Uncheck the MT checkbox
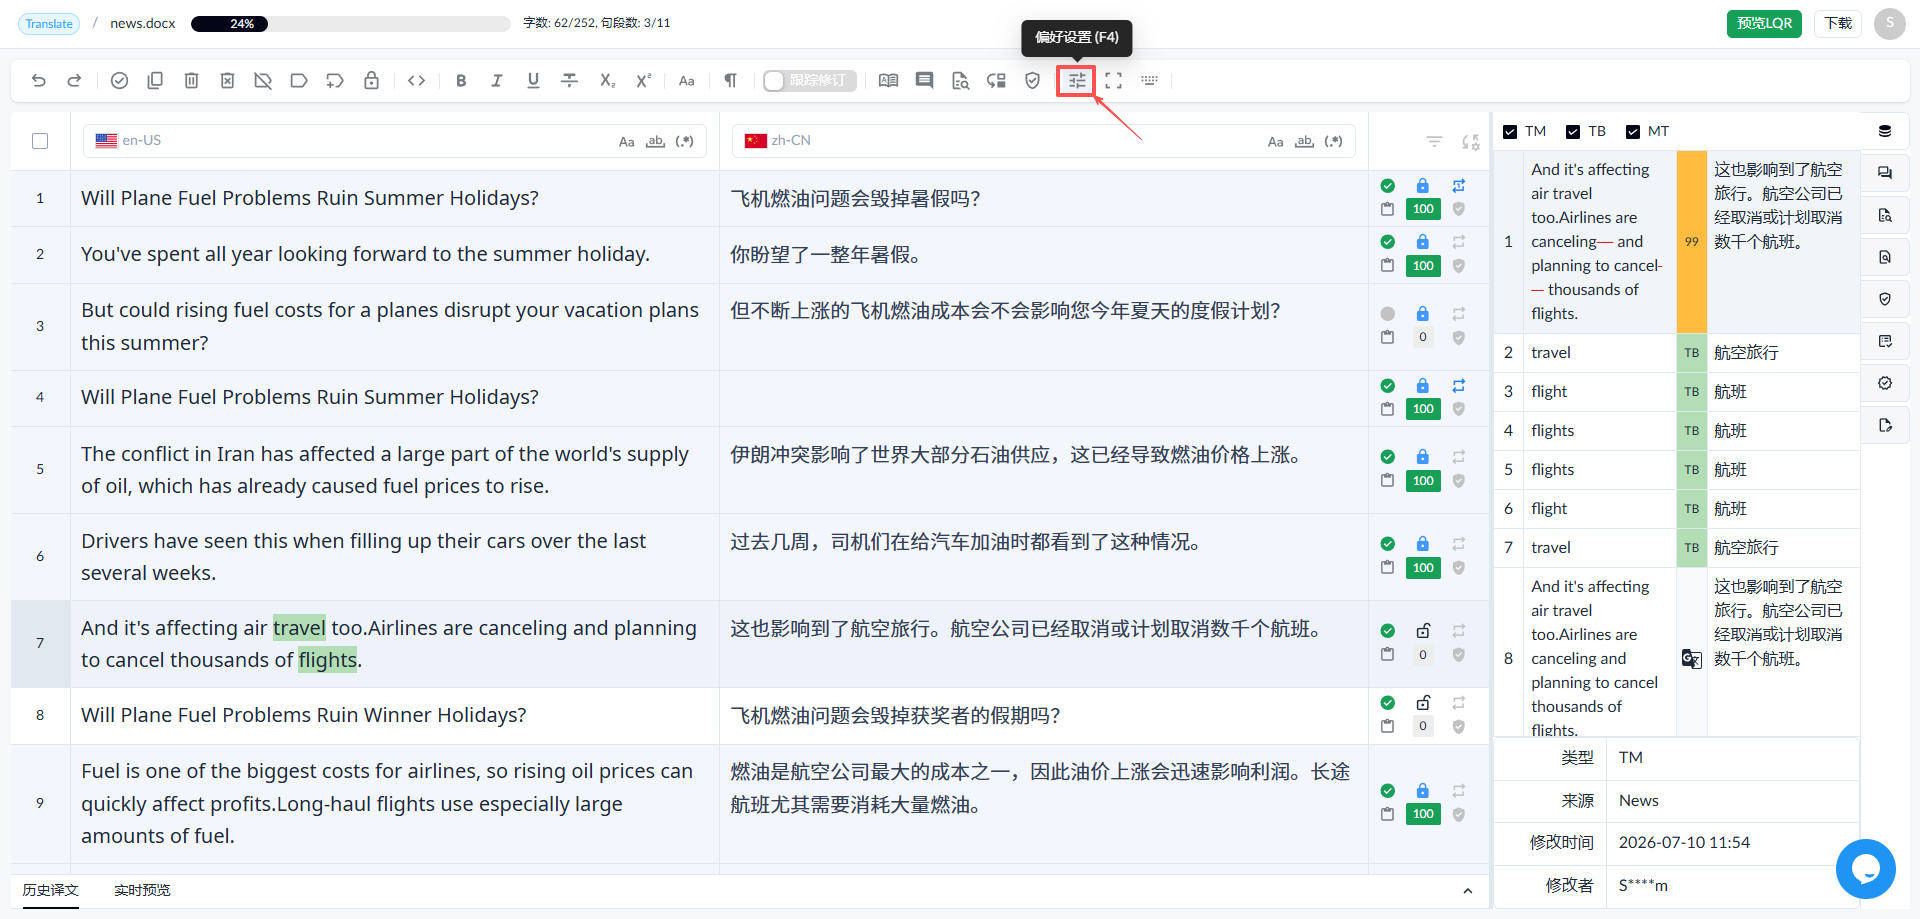The image size is (1920, 919). pyautogui.click(x=1633, y=132)
